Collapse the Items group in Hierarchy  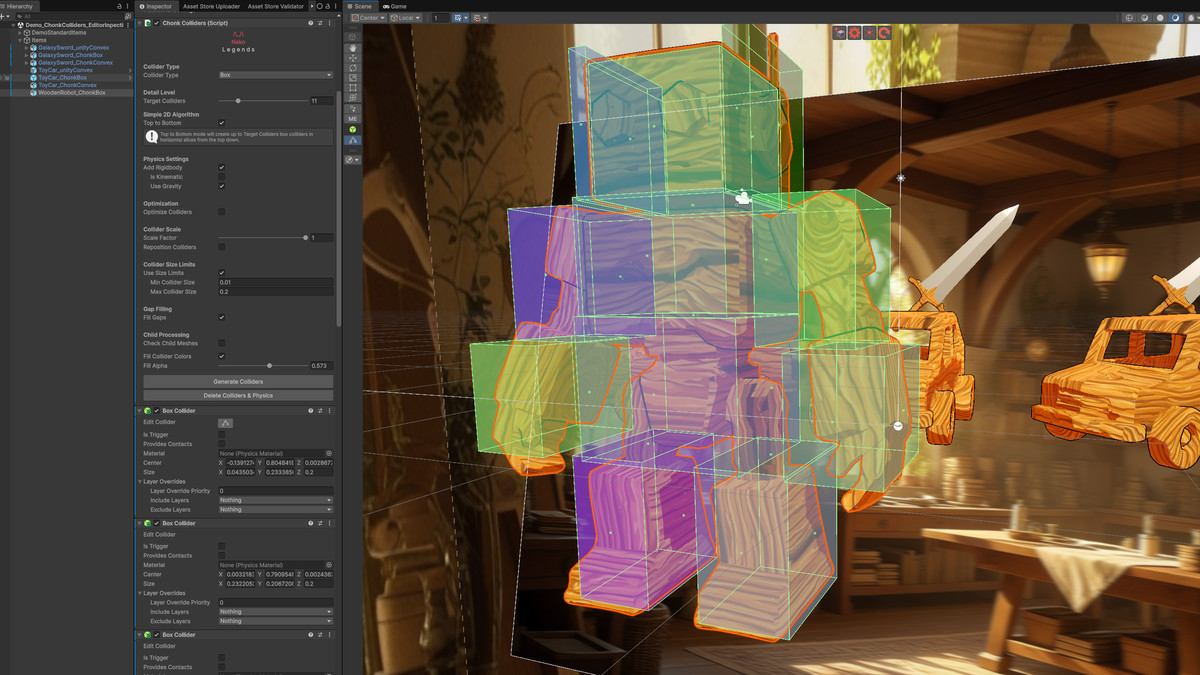pos(22,40)
